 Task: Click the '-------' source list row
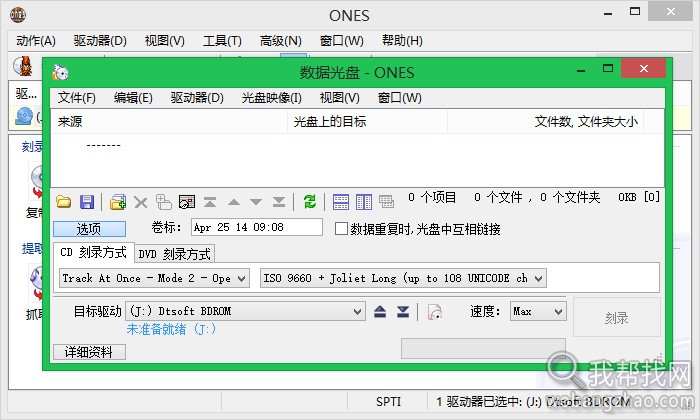click(104, 145)
